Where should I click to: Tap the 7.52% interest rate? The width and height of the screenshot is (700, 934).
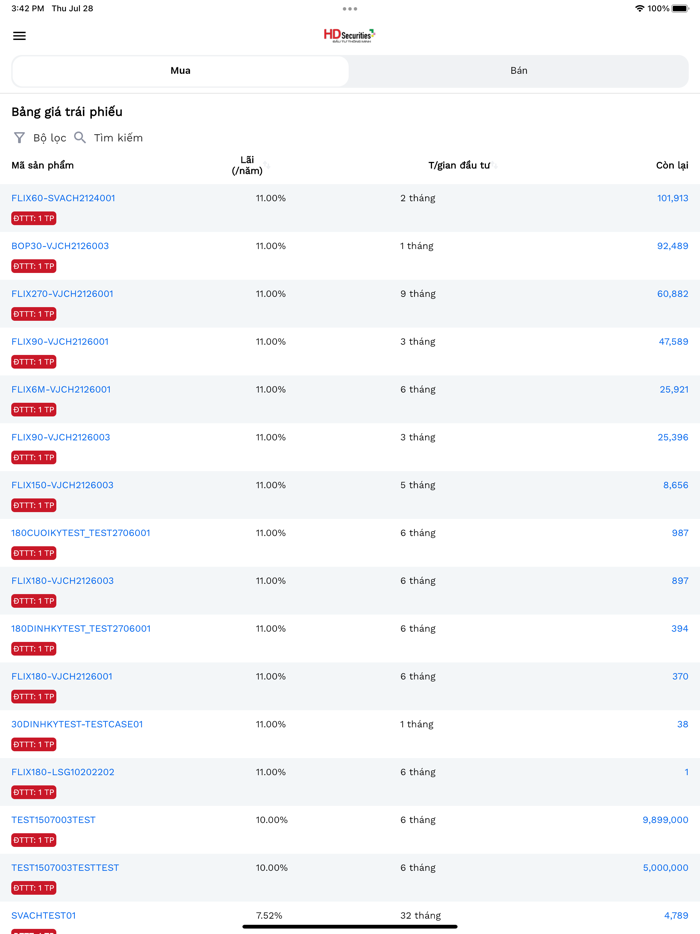pos(269,916)
